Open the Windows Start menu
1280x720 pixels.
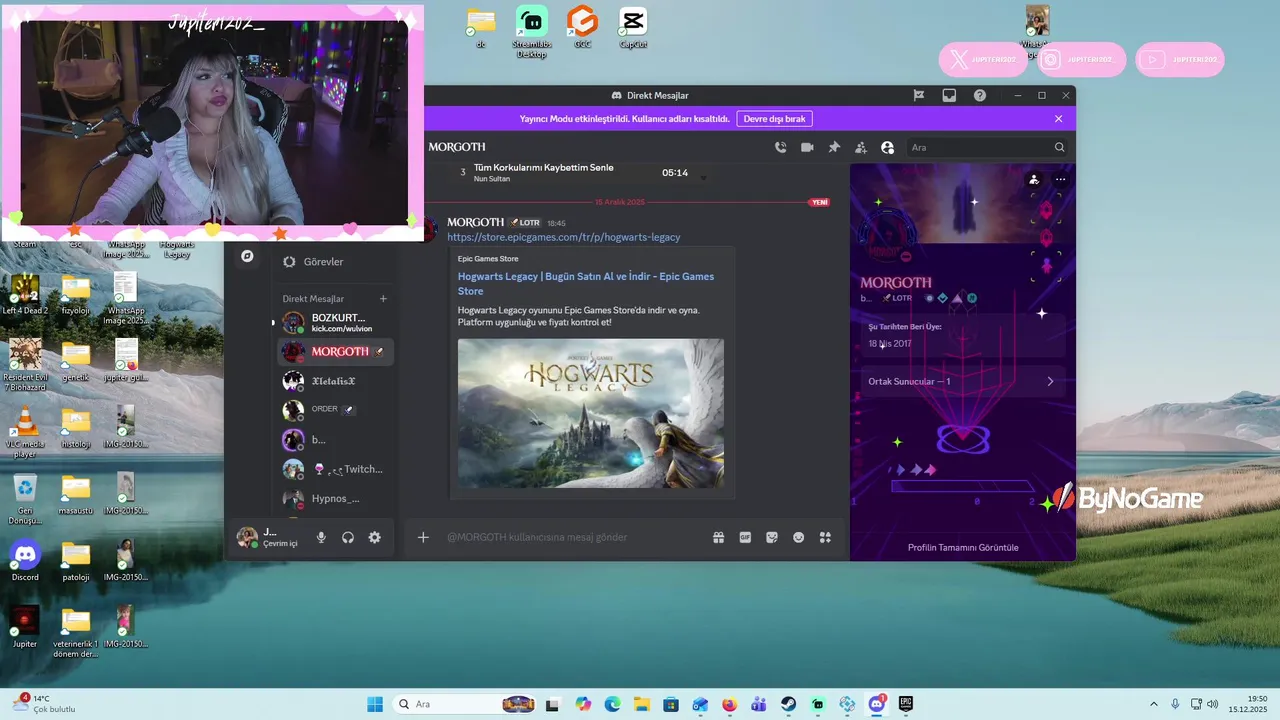pyautogui.click(x=375, y=704)
